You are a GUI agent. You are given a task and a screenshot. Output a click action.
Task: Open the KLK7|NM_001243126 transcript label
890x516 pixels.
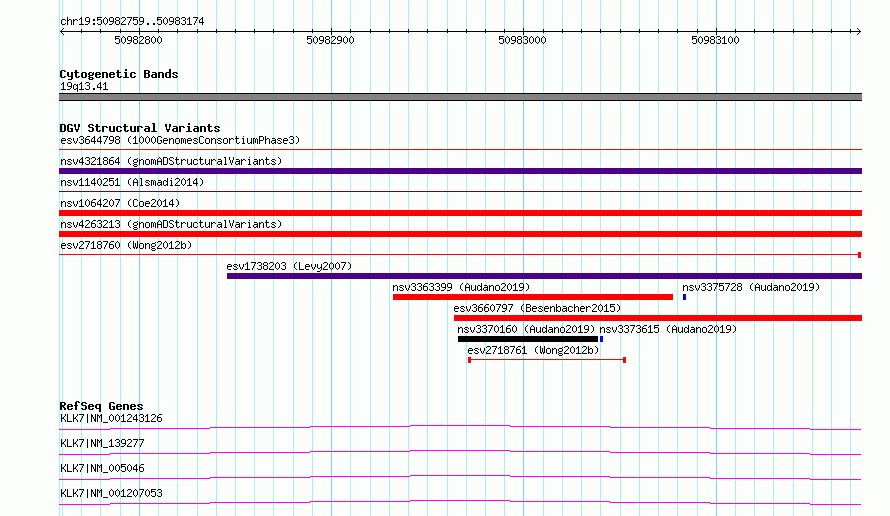[111, 418]
